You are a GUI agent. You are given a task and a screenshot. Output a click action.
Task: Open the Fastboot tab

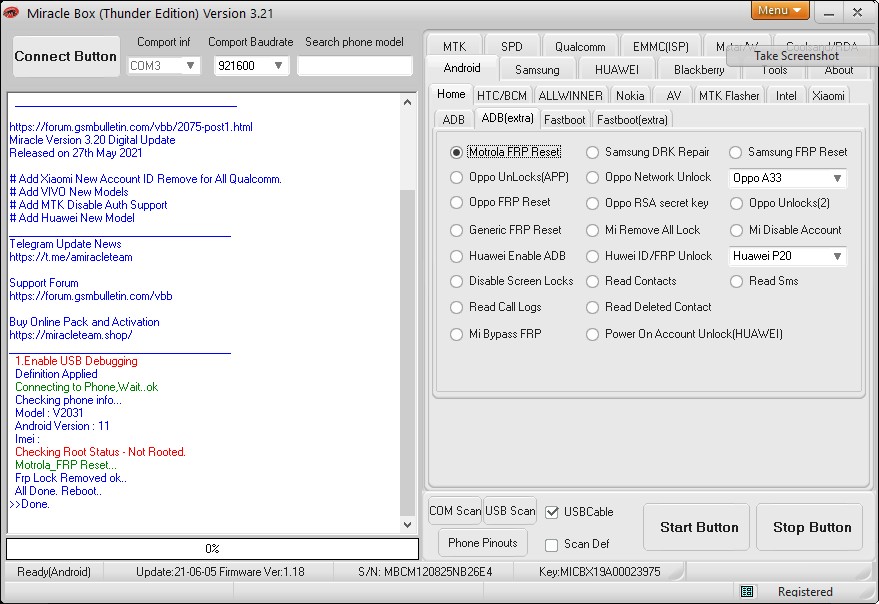click(x=564, y=119)
